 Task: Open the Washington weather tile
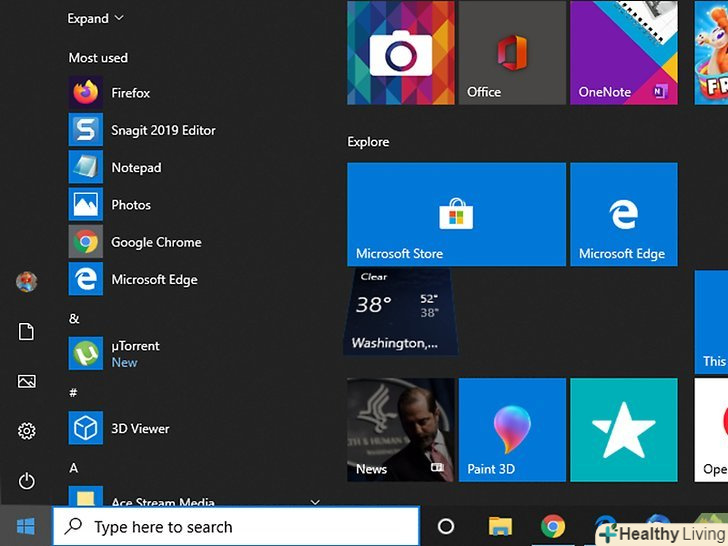(399, 311)
